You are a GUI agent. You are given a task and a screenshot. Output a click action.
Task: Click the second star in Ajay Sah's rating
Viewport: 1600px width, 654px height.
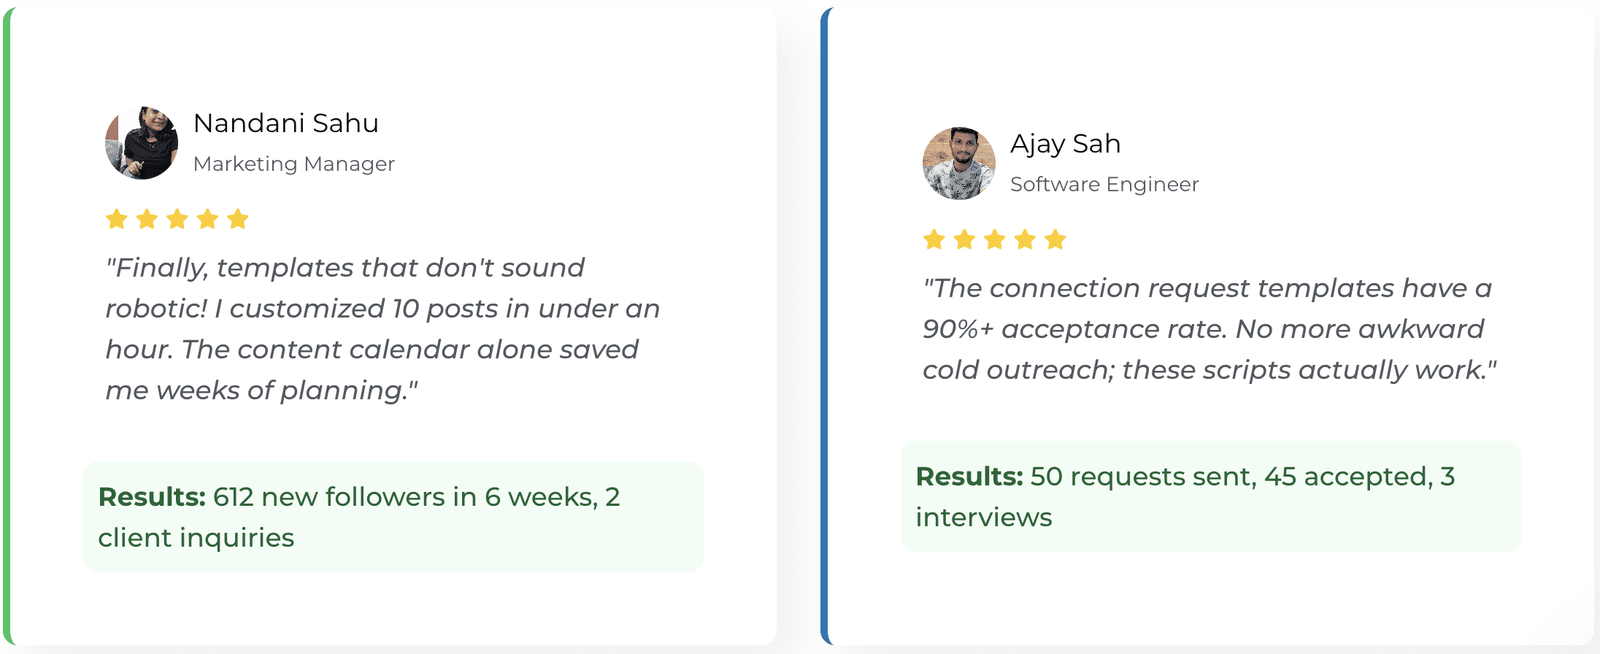tap(964, 240)
